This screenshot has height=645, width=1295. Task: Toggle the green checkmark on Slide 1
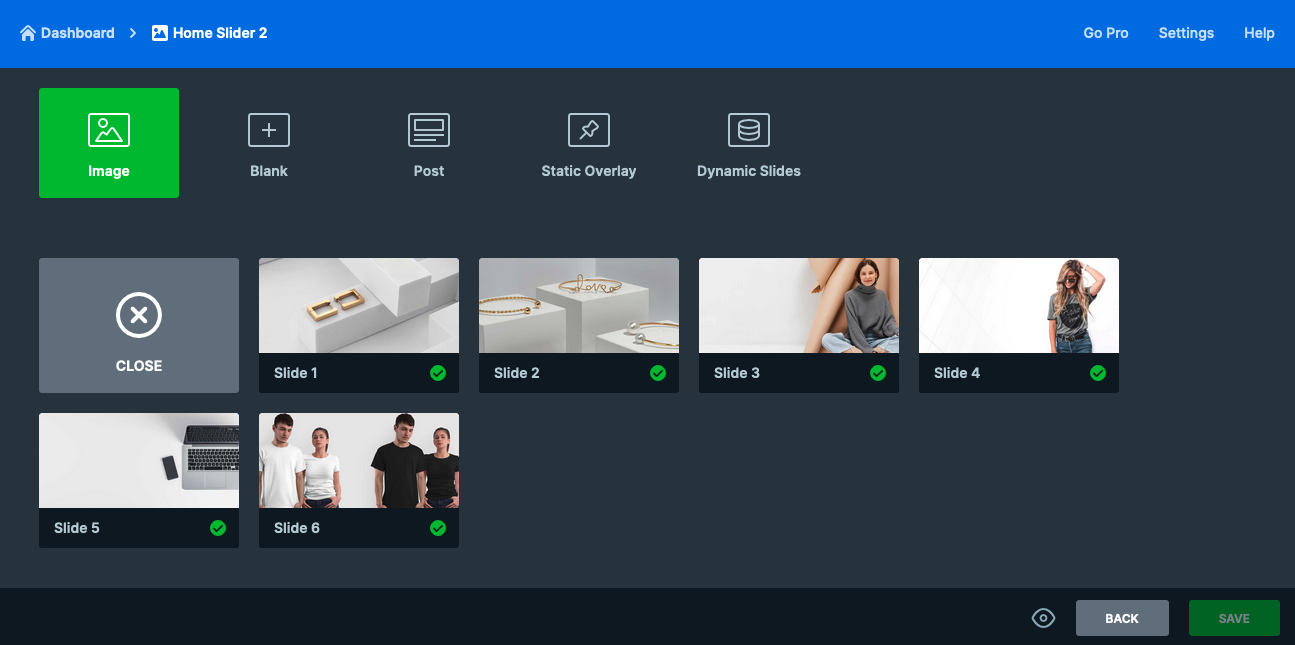(438, 373)
